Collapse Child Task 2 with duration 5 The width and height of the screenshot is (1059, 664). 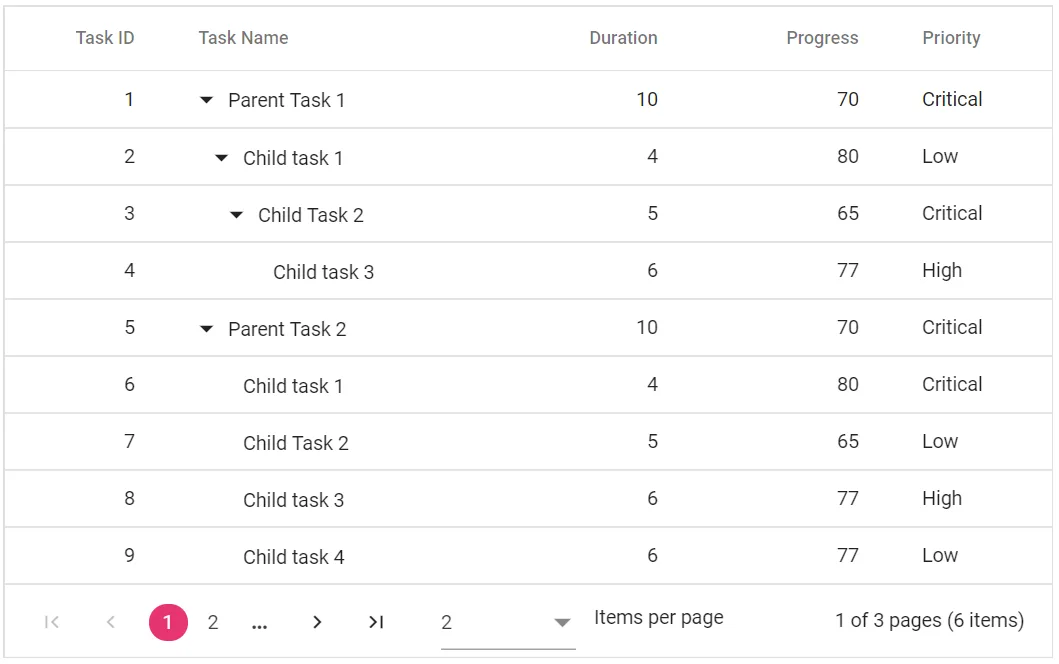pos(236,214)
